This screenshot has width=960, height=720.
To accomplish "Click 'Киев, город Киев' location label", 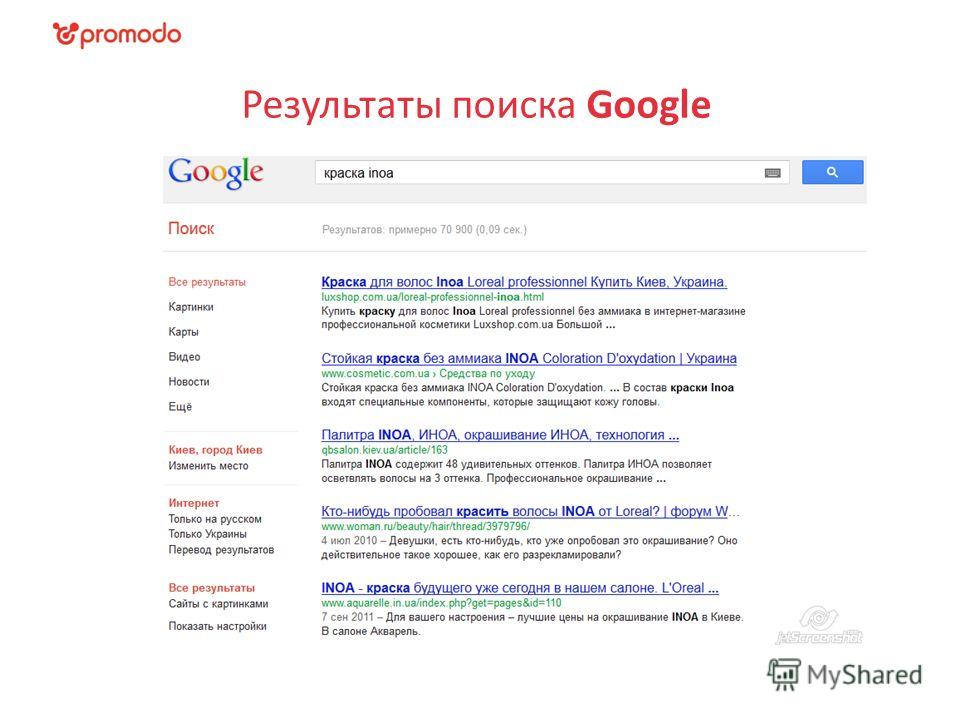I will 216,450.
